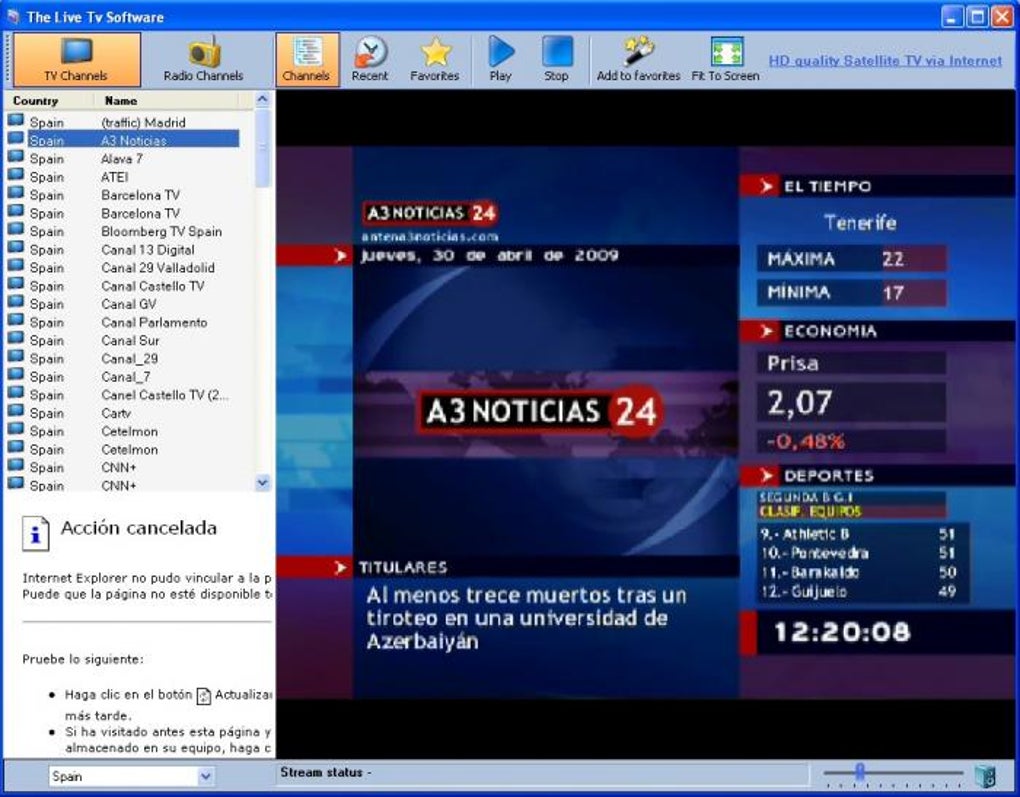
Task: Click the speaker mute icon
Action: tap(985, 776)
